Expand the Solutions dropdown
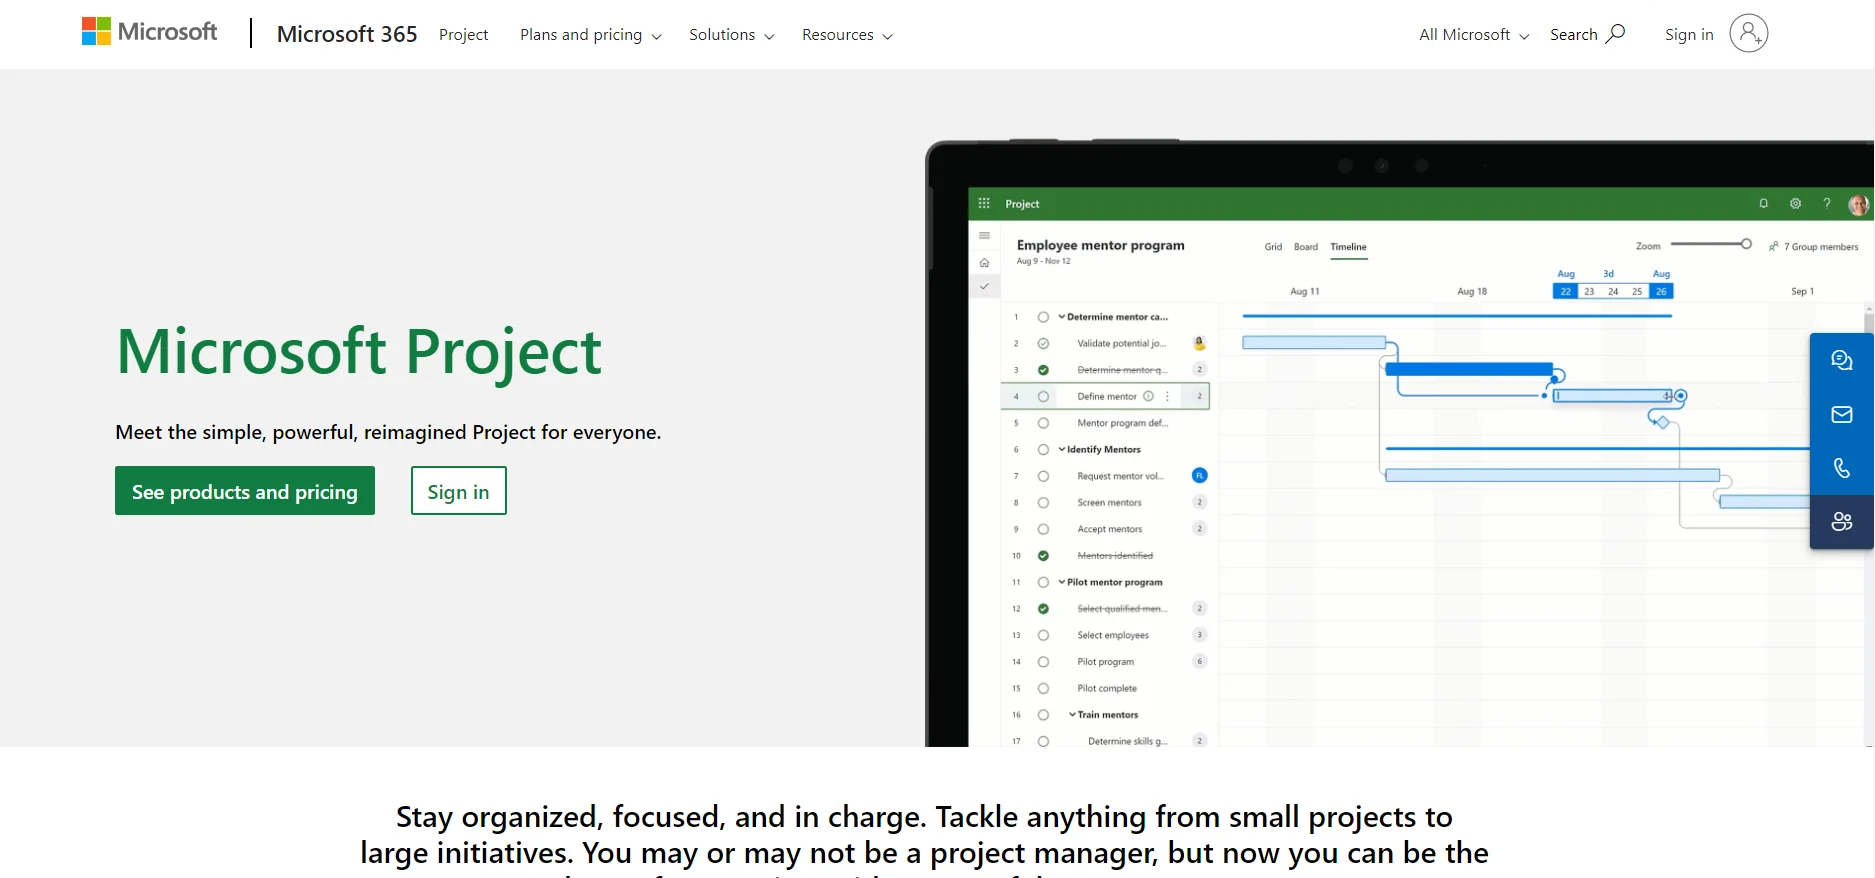 (x=732, y=35)
